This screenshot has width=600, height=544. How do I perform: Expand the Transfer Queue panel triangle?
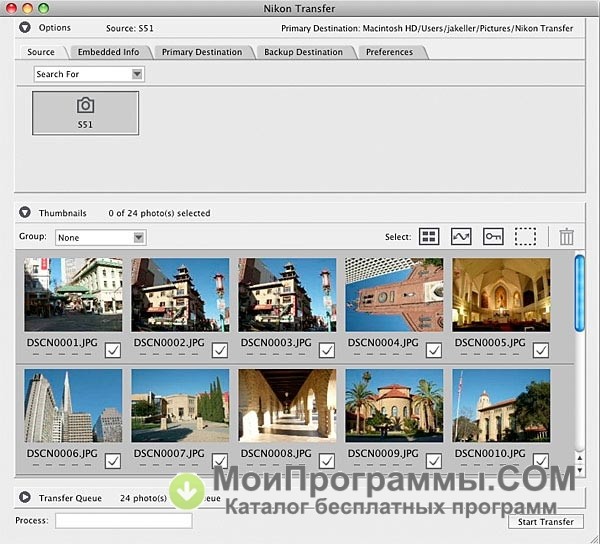[25, 497]
